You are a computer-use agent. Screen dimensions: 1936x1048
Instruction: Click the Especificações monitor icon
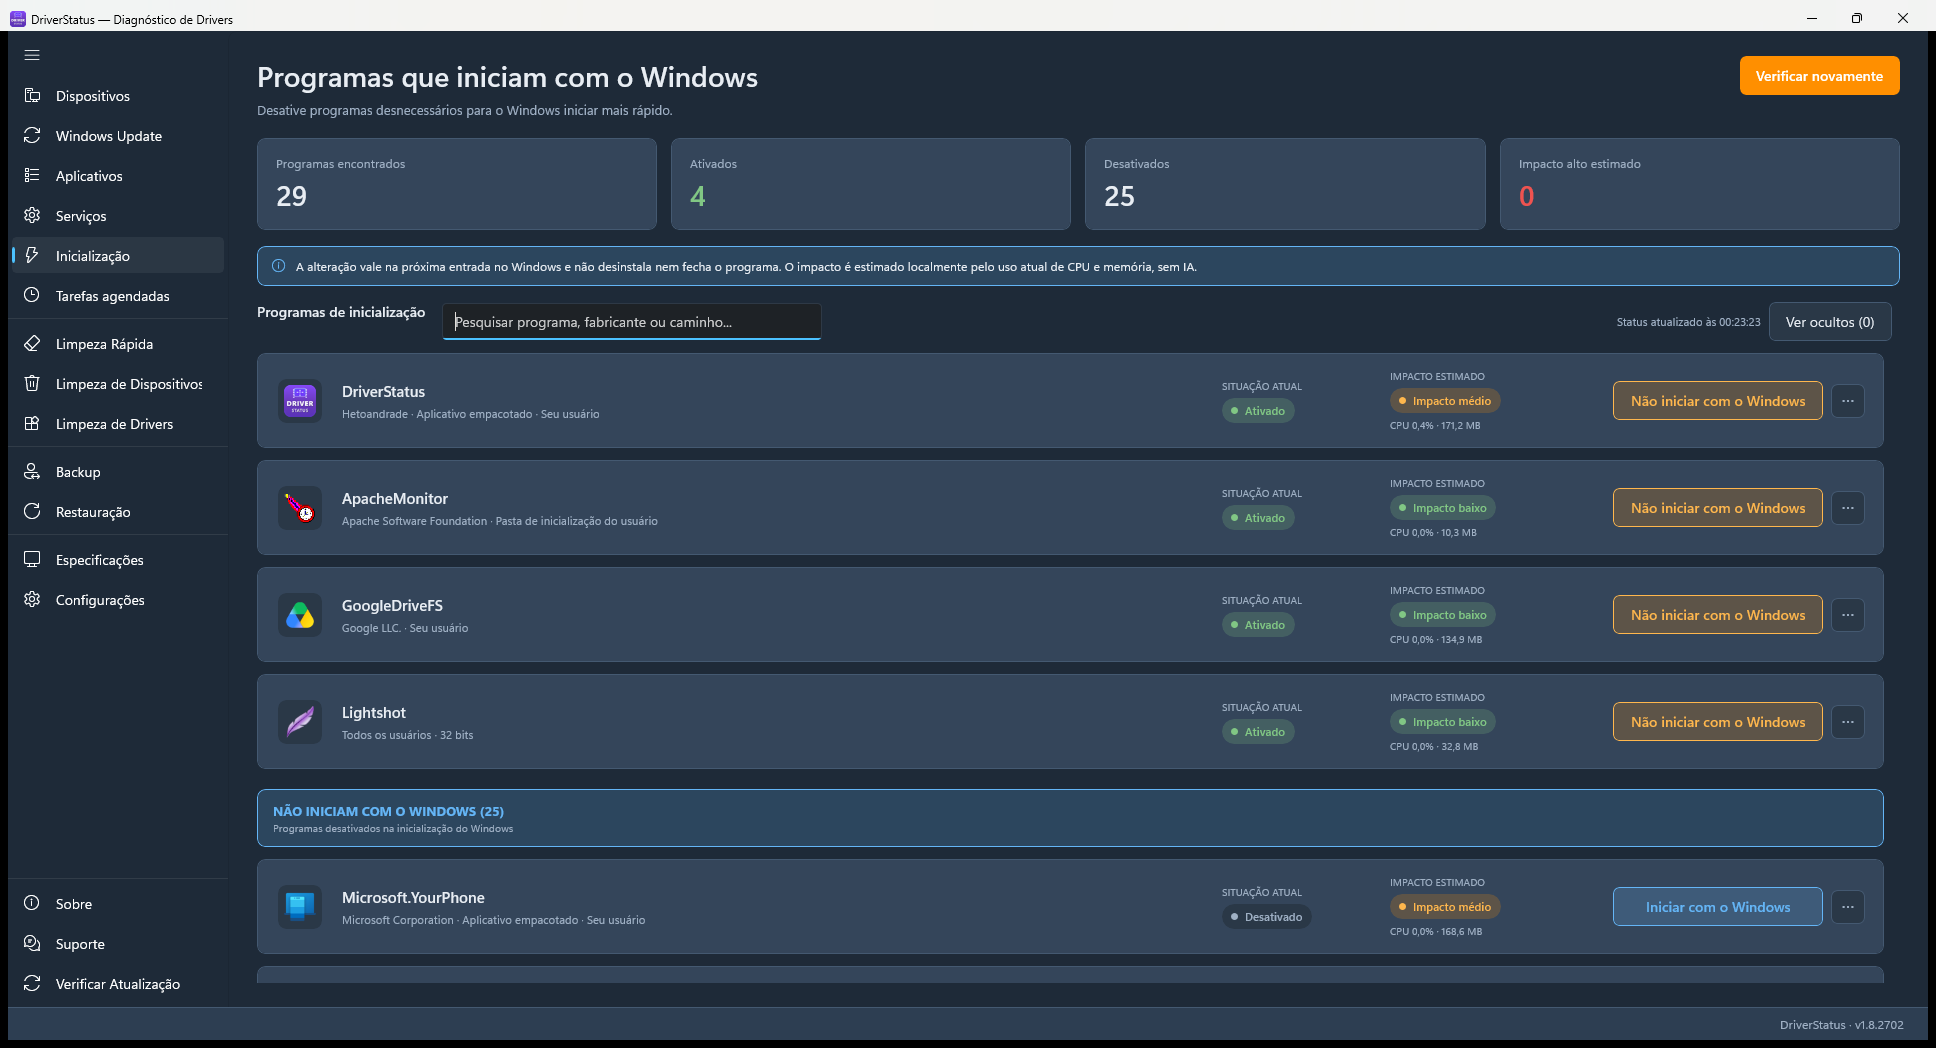[32, 560]
